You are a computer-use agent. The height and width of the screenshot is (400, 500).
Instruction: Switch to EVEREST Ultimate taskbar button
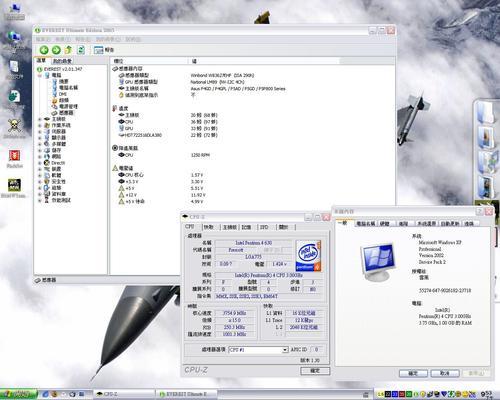(187, 394)
